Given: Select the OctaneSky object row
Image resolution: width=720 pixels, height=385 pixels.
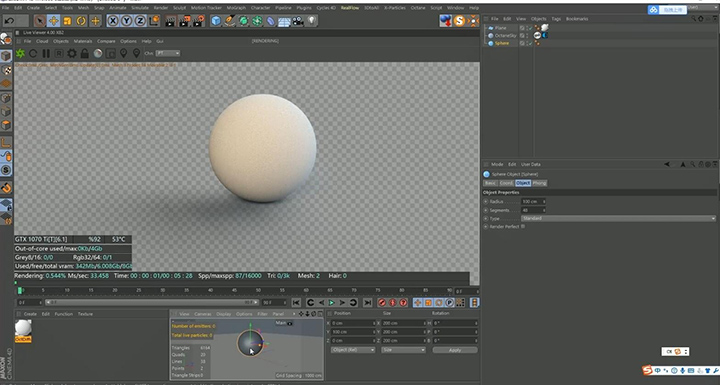Looking at the screenshot, I should point(505,35).
